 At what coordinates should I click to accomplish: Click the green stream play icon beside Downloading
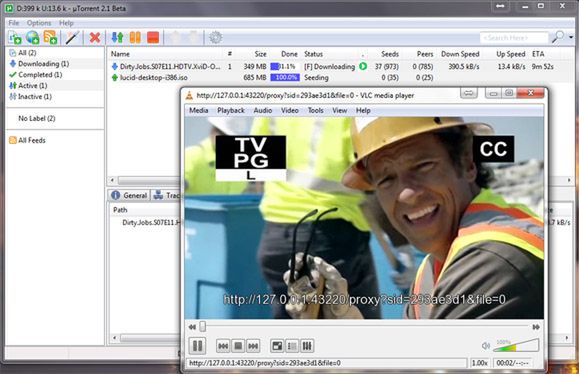pos(363,66)
